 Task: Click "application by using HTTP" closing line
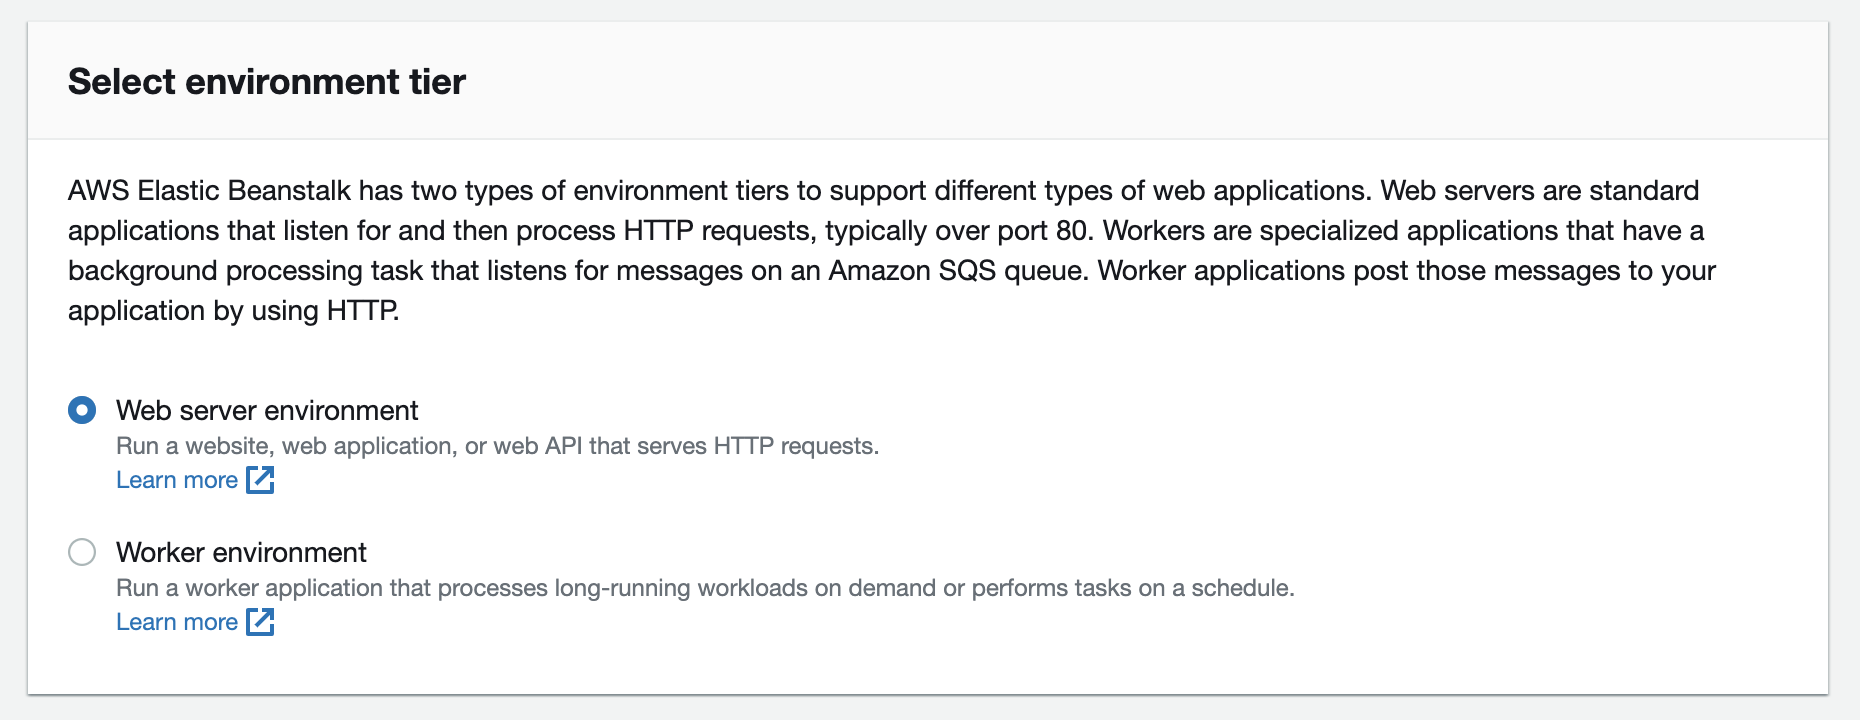233,311
